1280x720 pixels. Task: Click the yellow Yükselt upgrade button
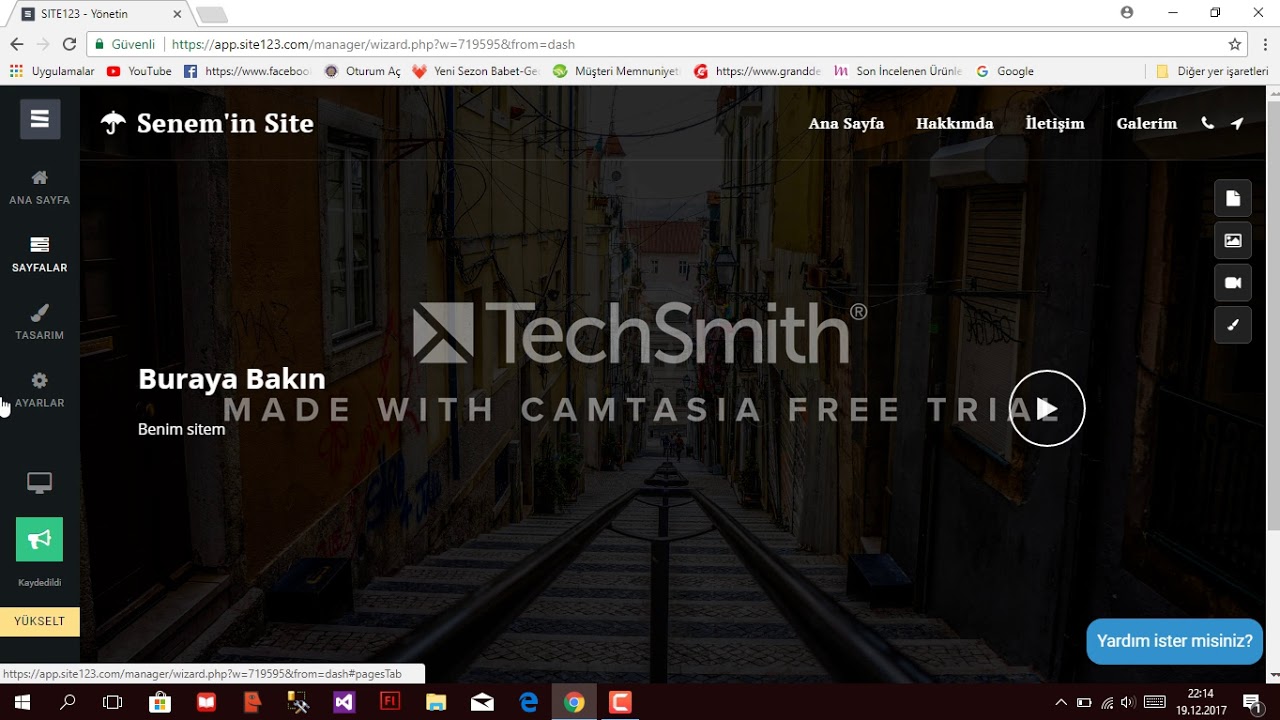(40, 621)
